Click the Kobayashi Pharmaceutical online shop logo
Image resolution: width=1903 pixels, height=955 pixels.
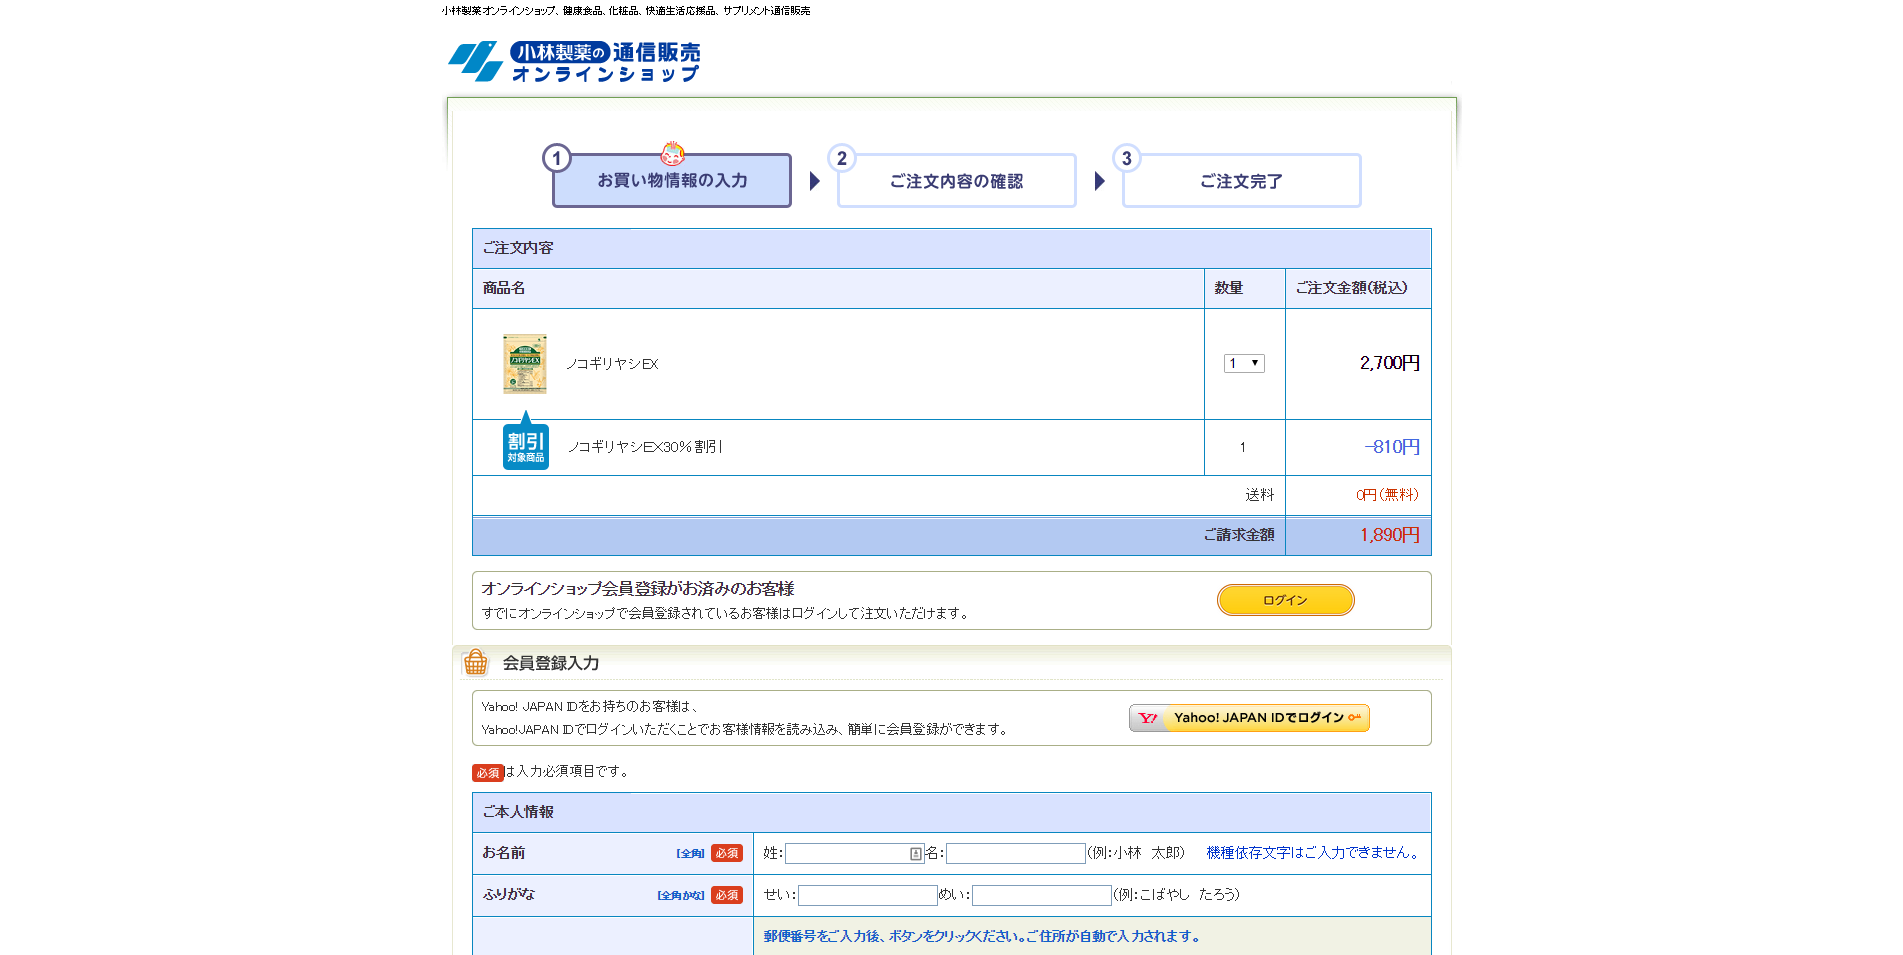pos(574,61)
